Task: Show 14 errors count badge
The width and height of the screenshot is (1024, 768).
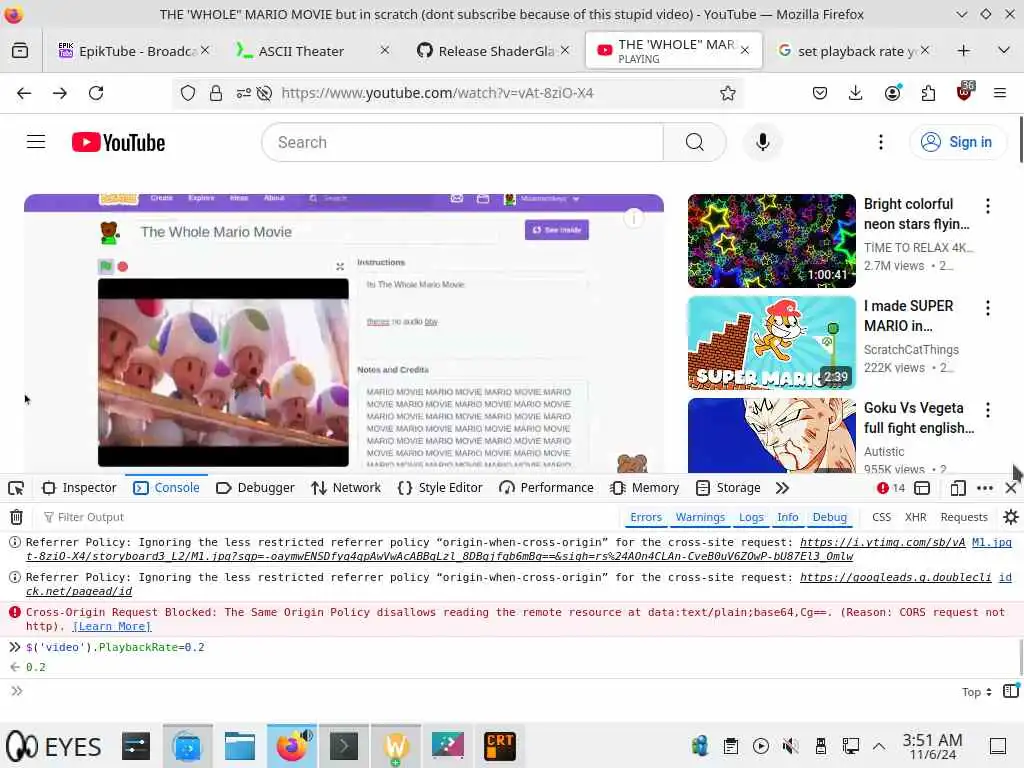Action: tap(891, 488)
